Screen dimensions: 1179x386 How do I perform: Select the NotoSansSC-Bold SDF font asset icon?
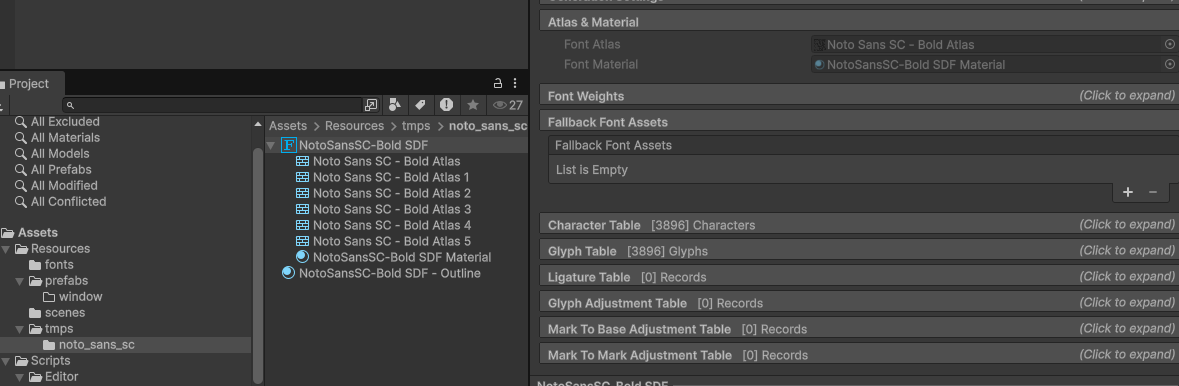pos(289,145)
